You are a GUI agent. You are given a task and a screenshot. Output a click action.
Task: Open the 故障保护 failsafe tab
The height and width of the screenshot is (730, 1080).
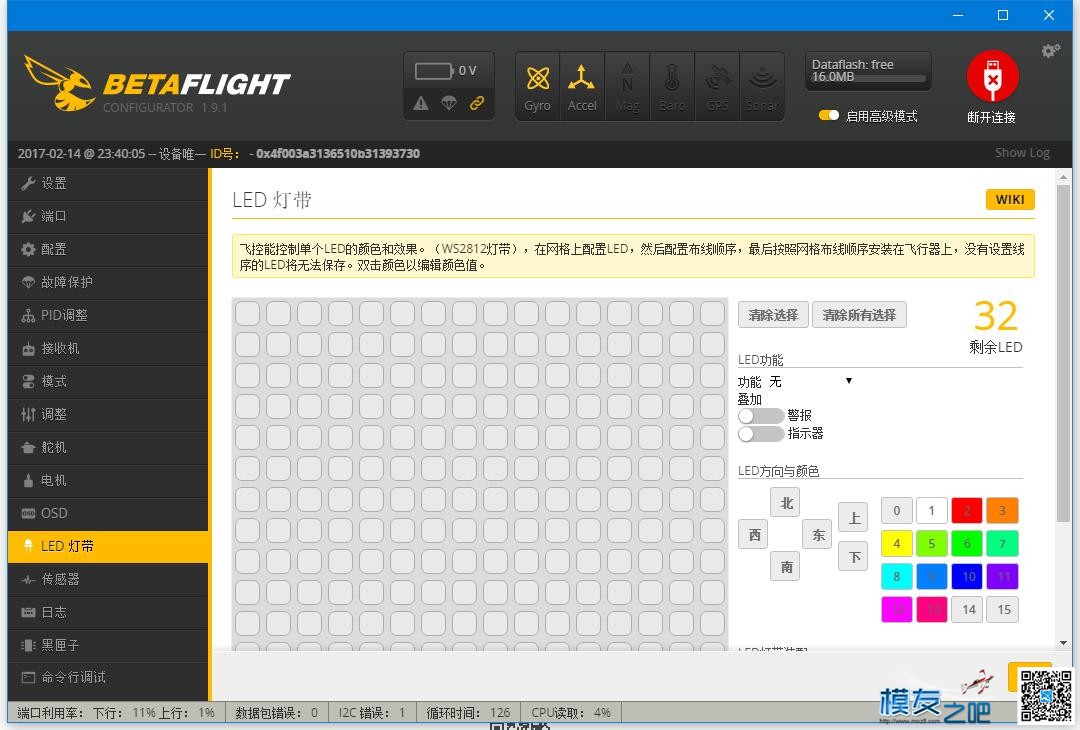click(x=108, y=282)
